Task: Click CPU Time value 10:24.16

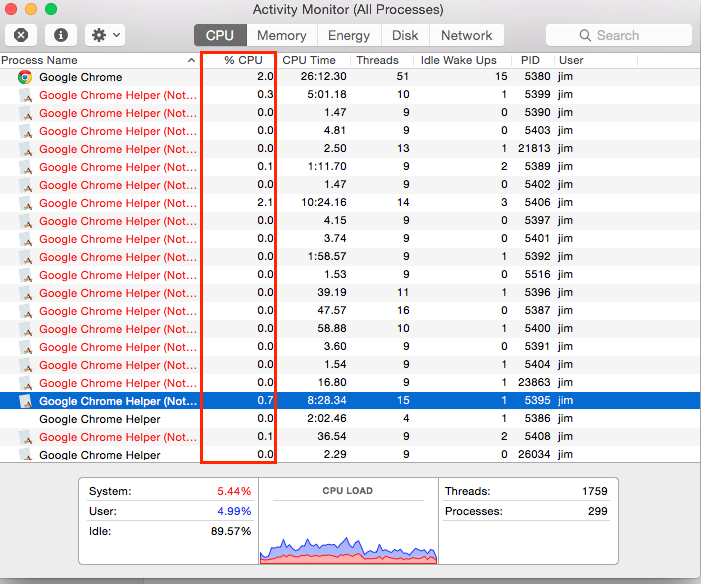Action: [324, 203]
